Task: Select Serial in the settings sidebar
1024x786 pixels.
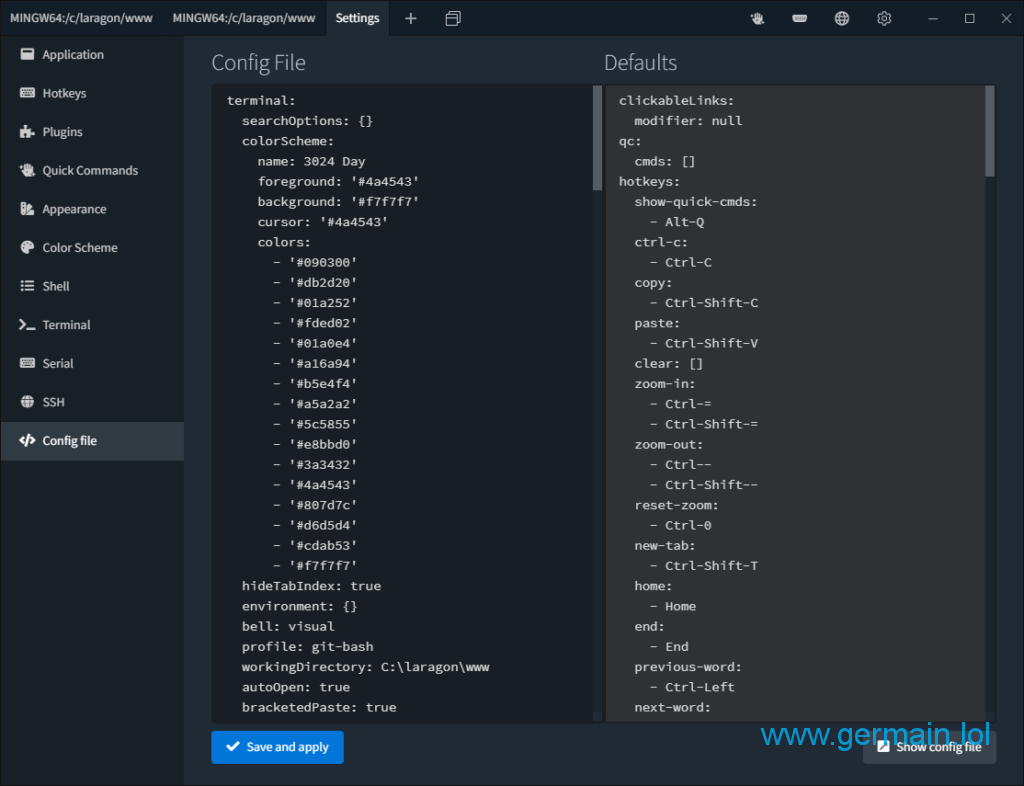Action: point(58,364)
